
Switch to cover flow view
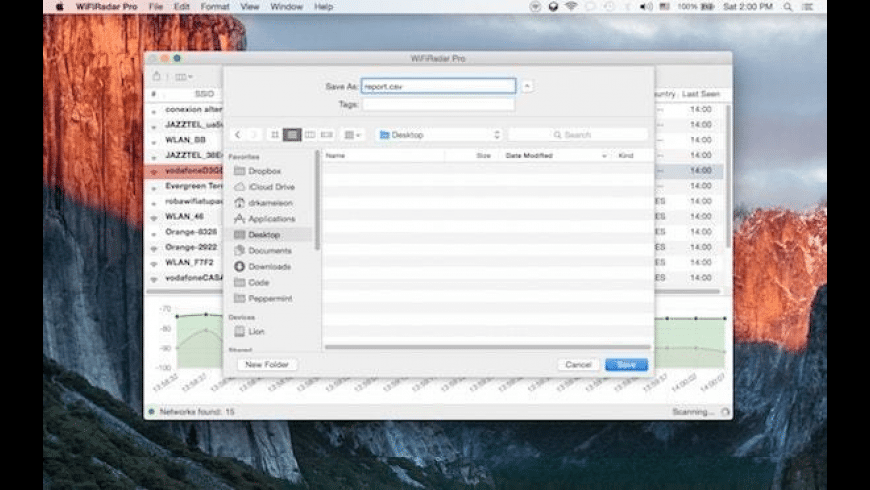(x=326, y=134)
